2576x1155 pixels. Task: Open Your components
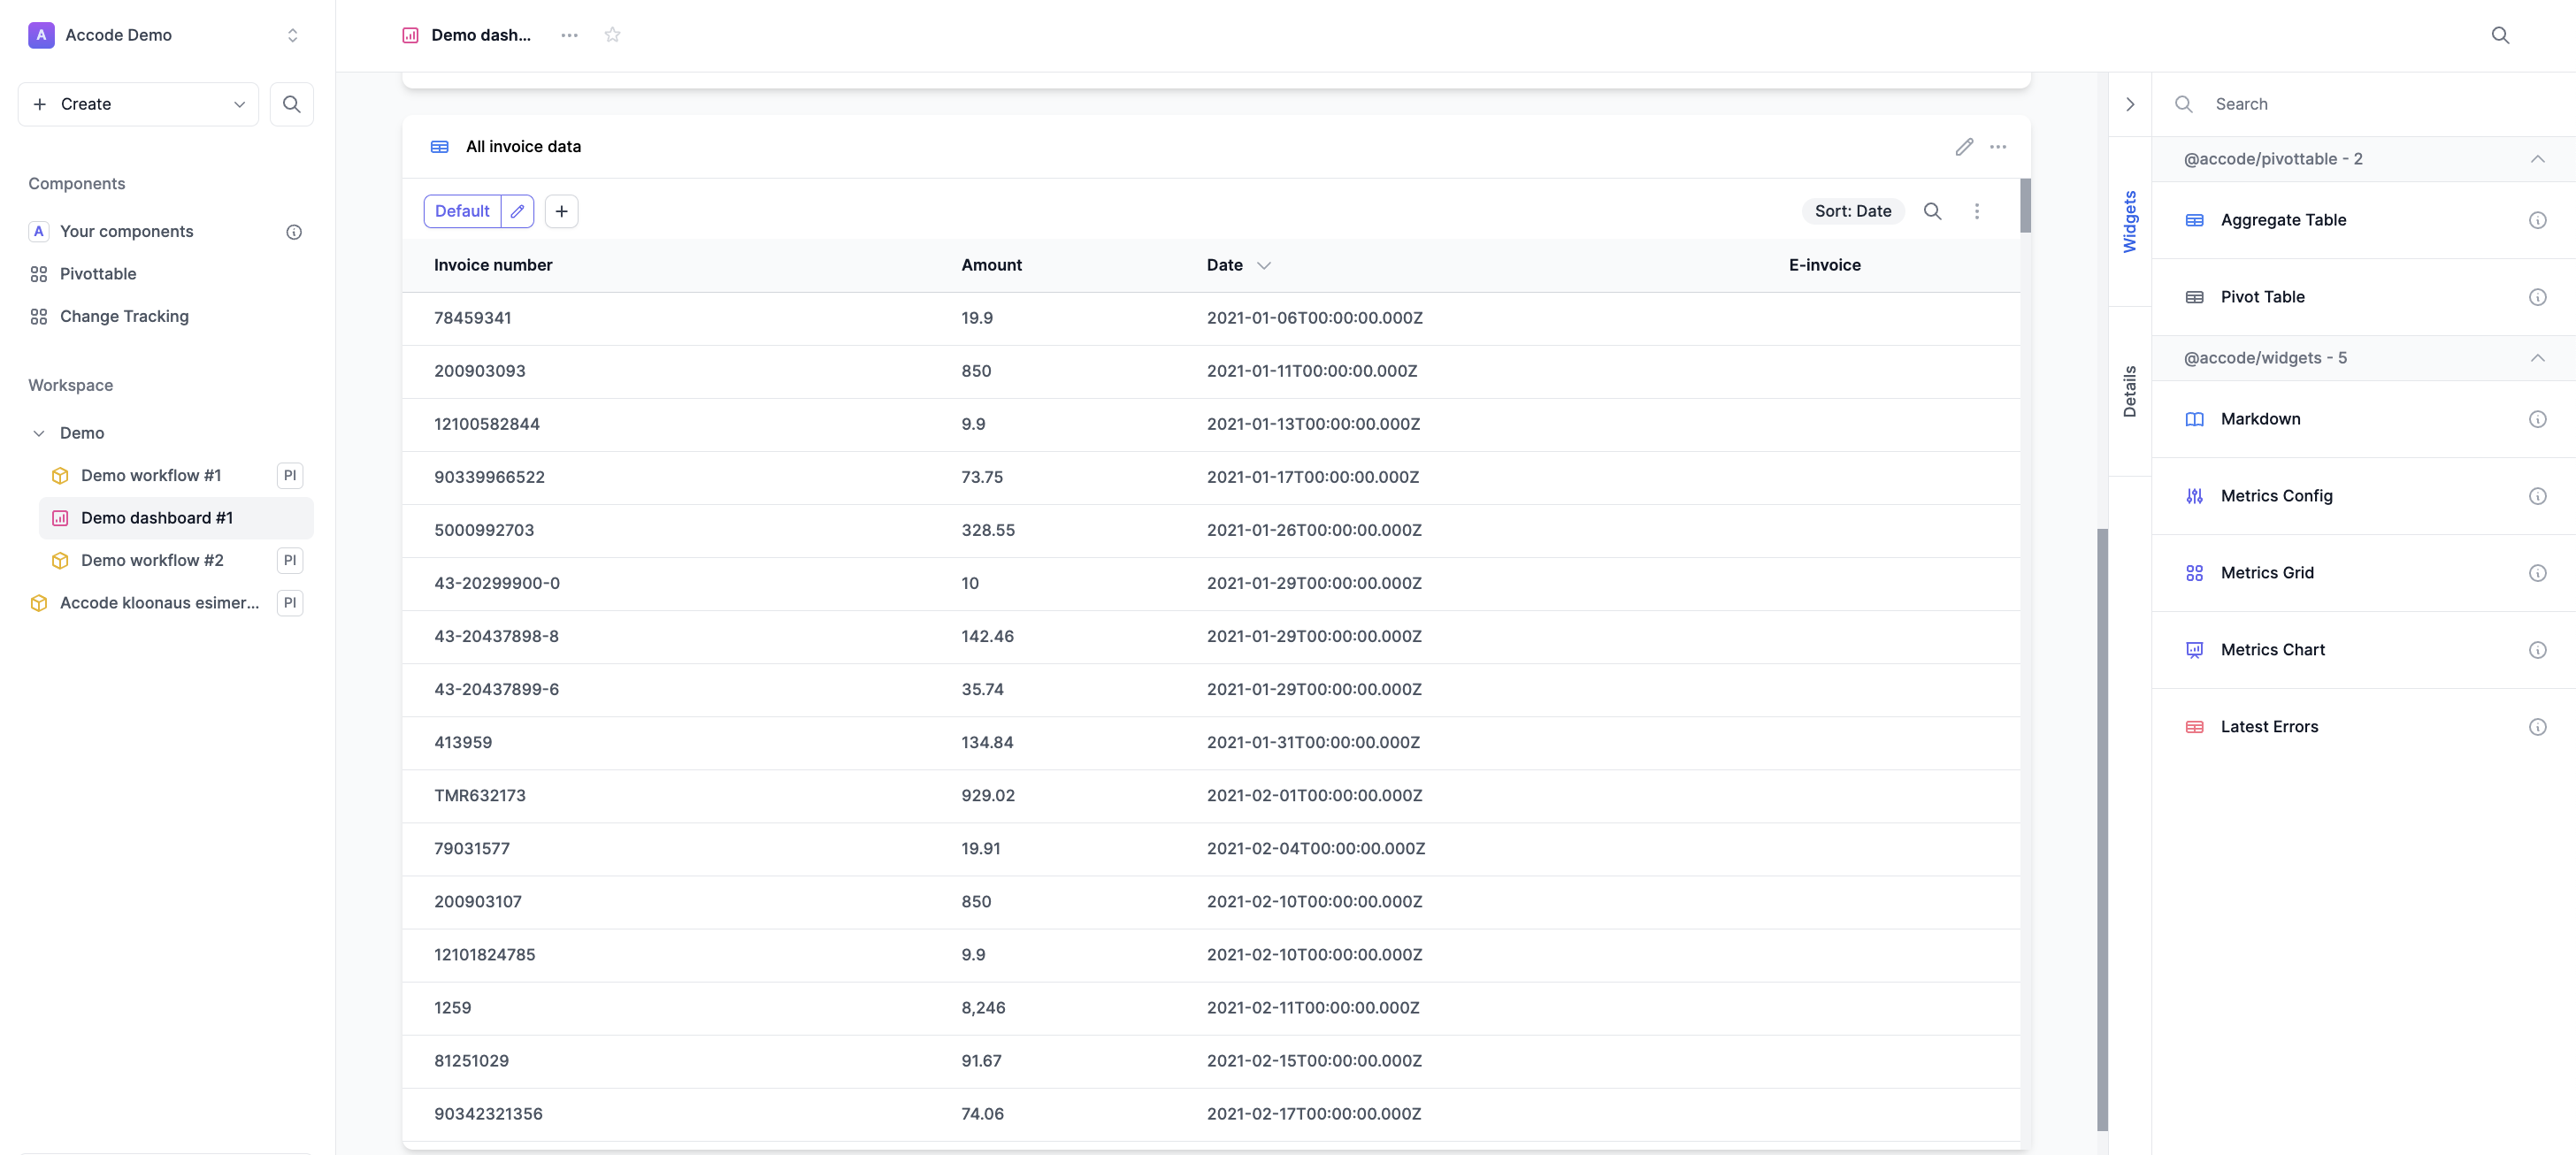[x=126, y=231]
